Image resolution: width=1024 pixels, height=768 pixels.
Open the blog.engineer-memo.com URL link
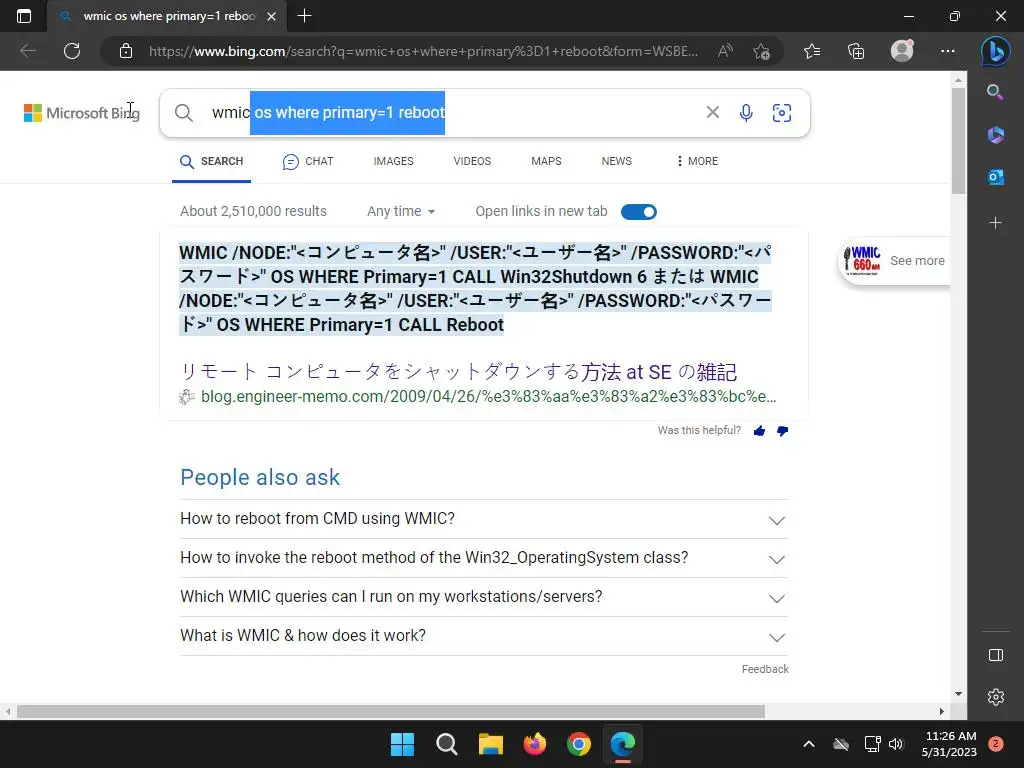pos(488,396)
